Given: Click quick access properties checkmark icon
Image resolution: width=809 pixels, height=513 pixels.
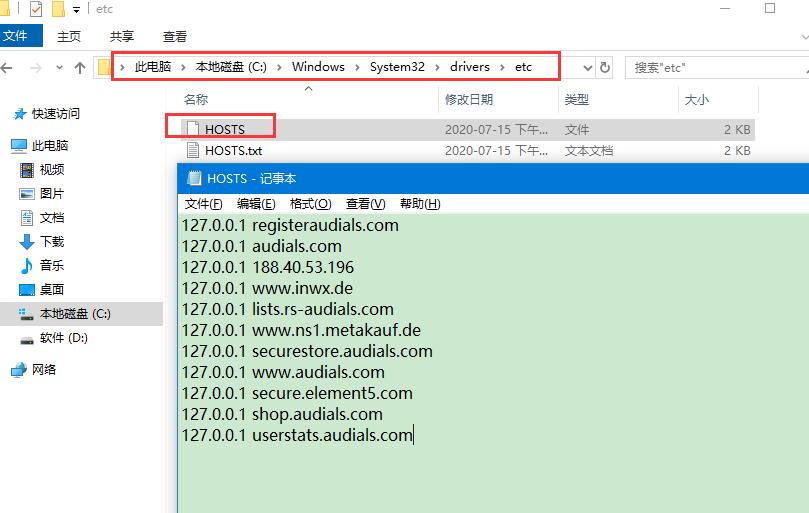Looking at the screenshot, I should (36, 9).
